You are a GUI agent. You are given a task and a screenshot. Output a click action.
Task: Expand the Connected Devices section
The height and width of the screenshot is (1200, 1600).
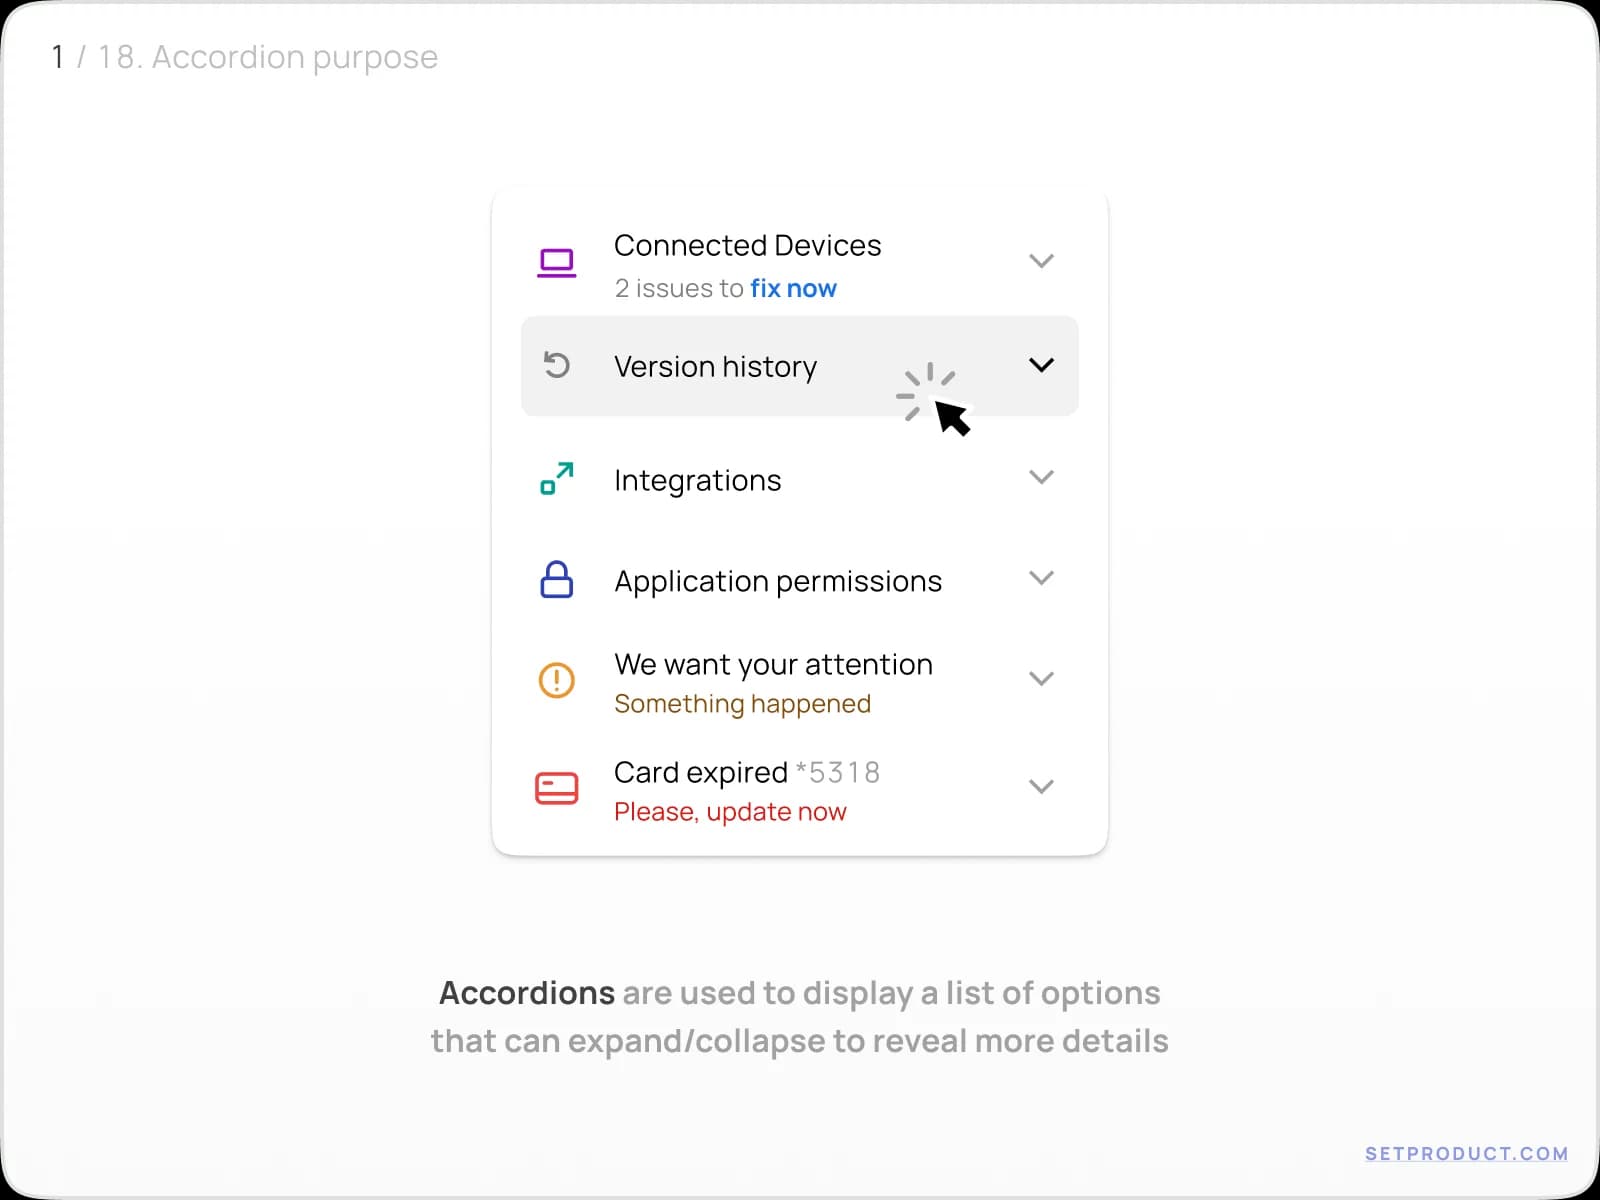point(1042,260)
